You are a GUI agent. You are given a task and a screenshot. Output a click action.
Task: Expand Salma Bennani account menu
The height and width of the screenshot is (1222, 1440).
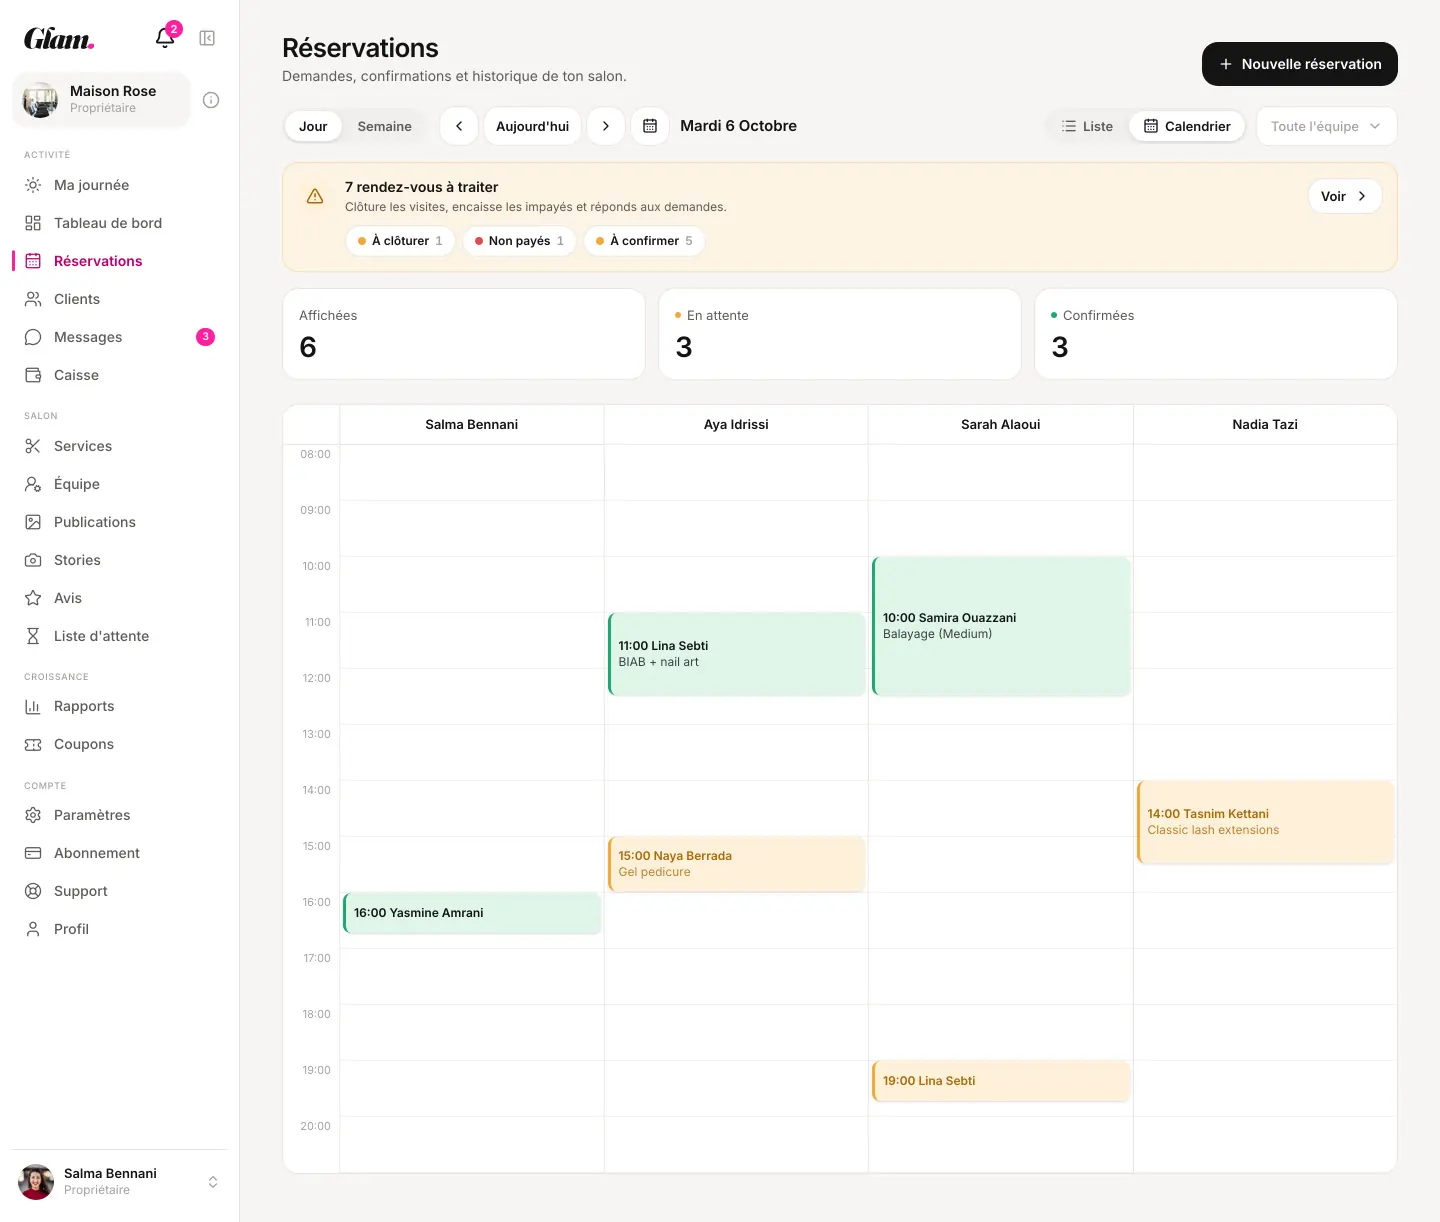[x=120, y=1181]
